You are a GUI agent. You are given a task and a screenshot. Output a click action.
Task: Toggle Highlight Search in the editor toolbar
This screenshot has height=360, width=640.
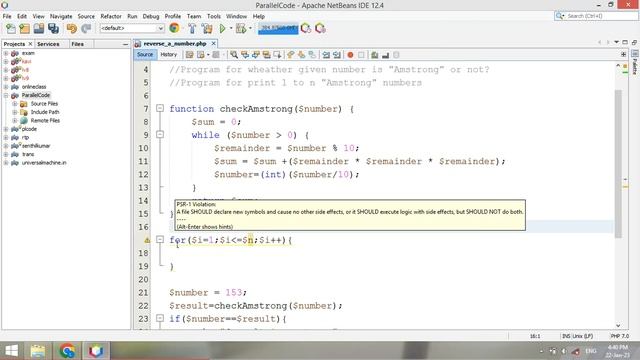(267, 55)
